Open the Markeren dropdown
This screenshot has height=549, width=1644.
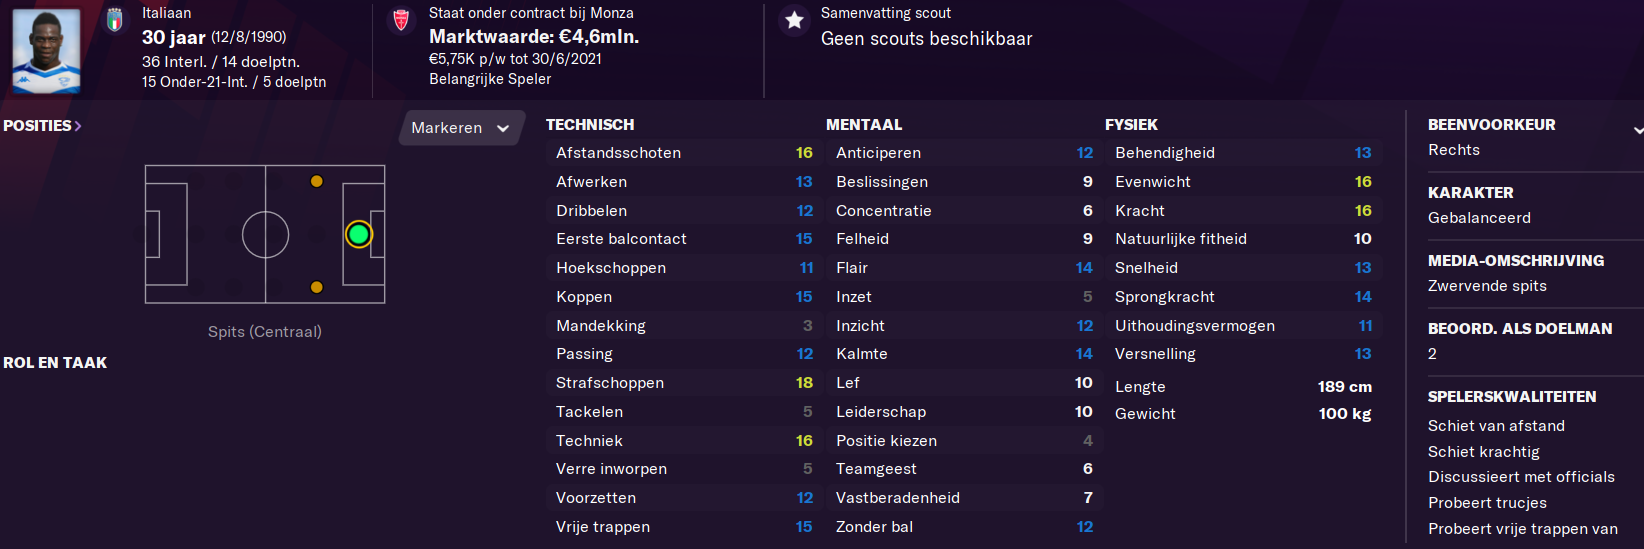coord(461,128)
